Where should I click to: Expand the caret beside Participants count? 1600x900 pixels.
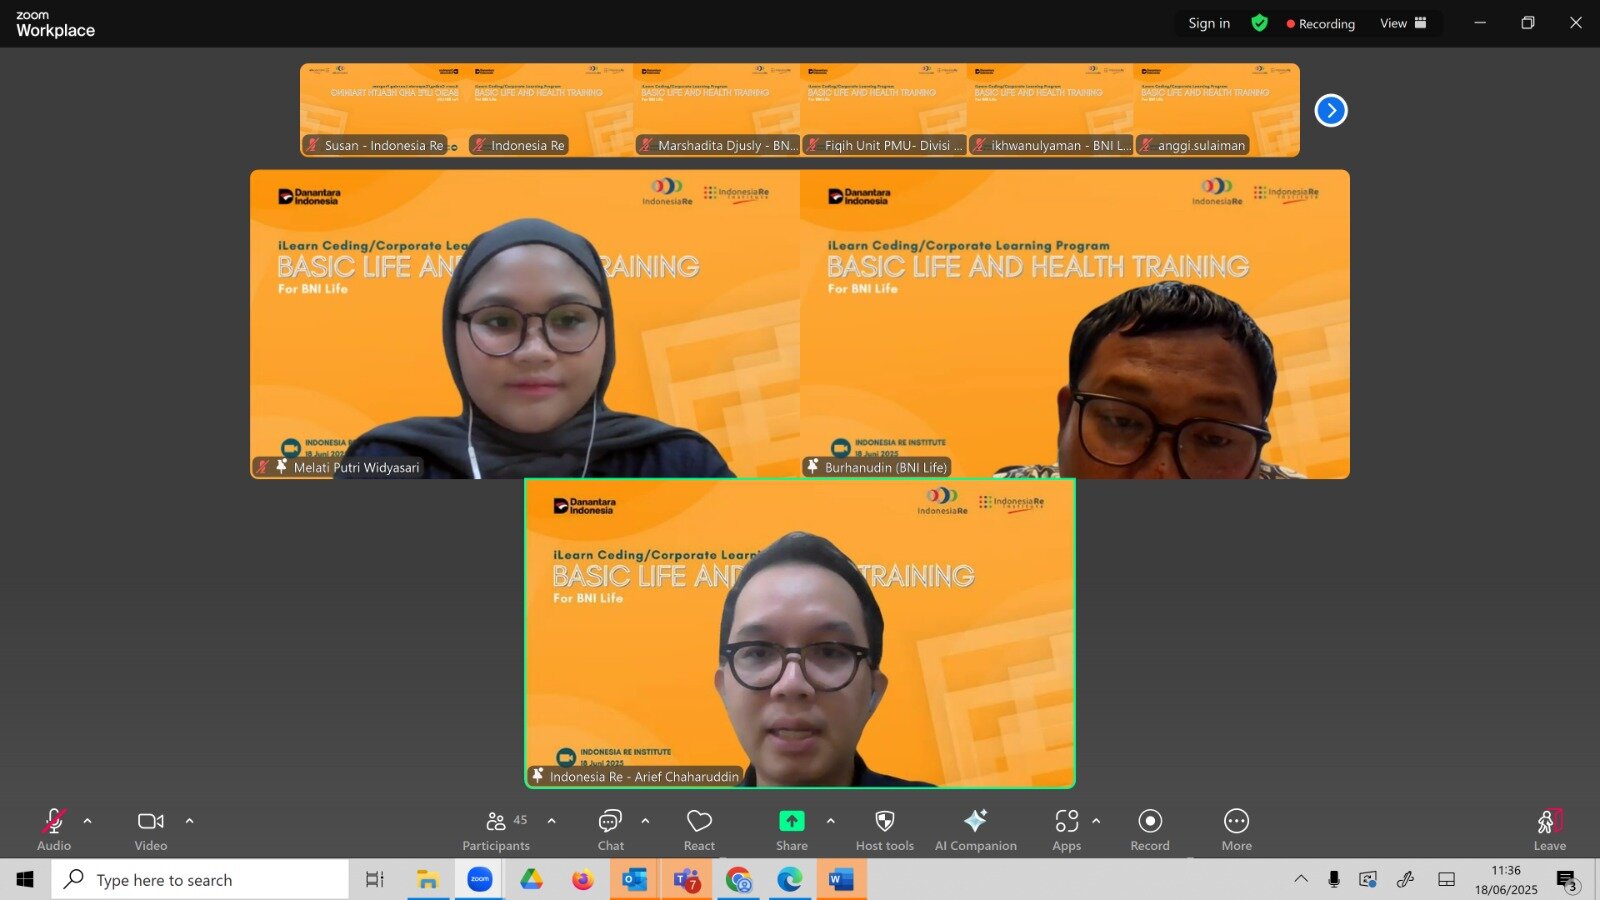(552, 821)
